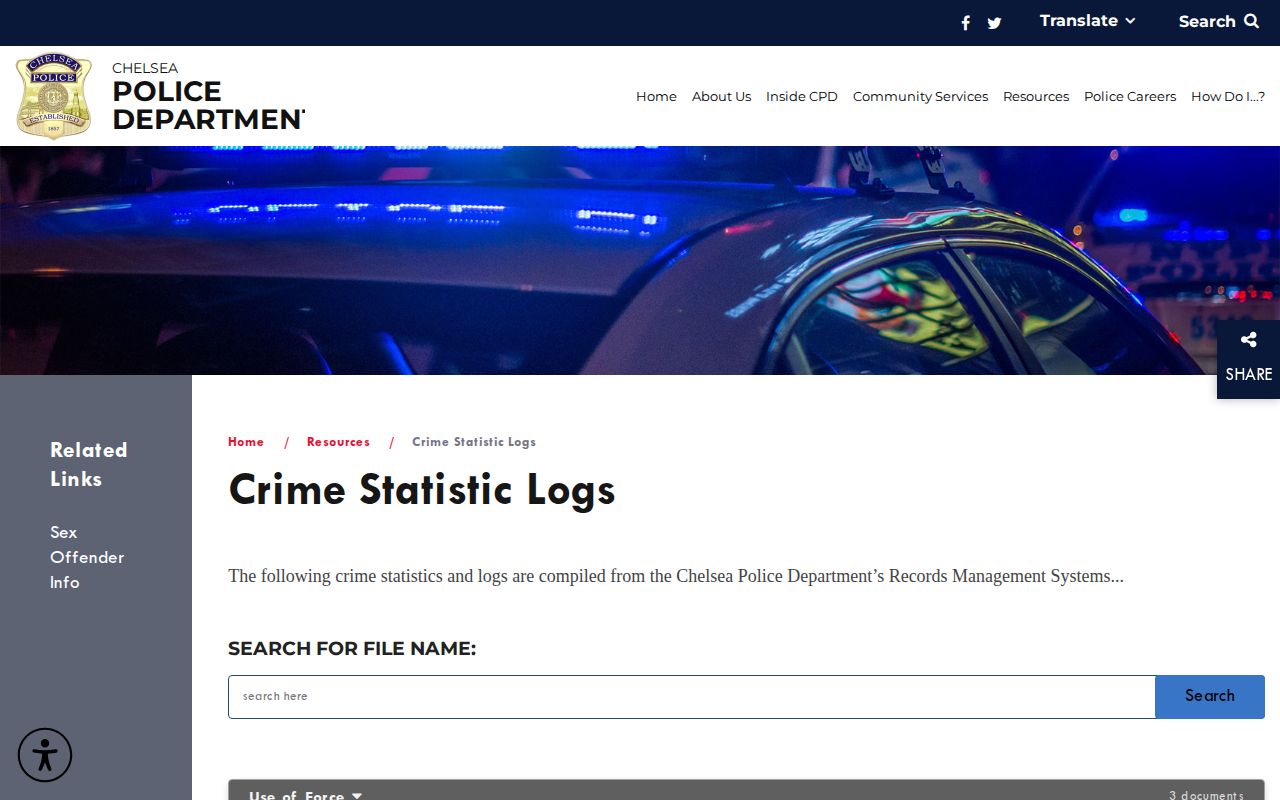
Task: Click the Search label in top bar
Action: tap(1207, 21)
